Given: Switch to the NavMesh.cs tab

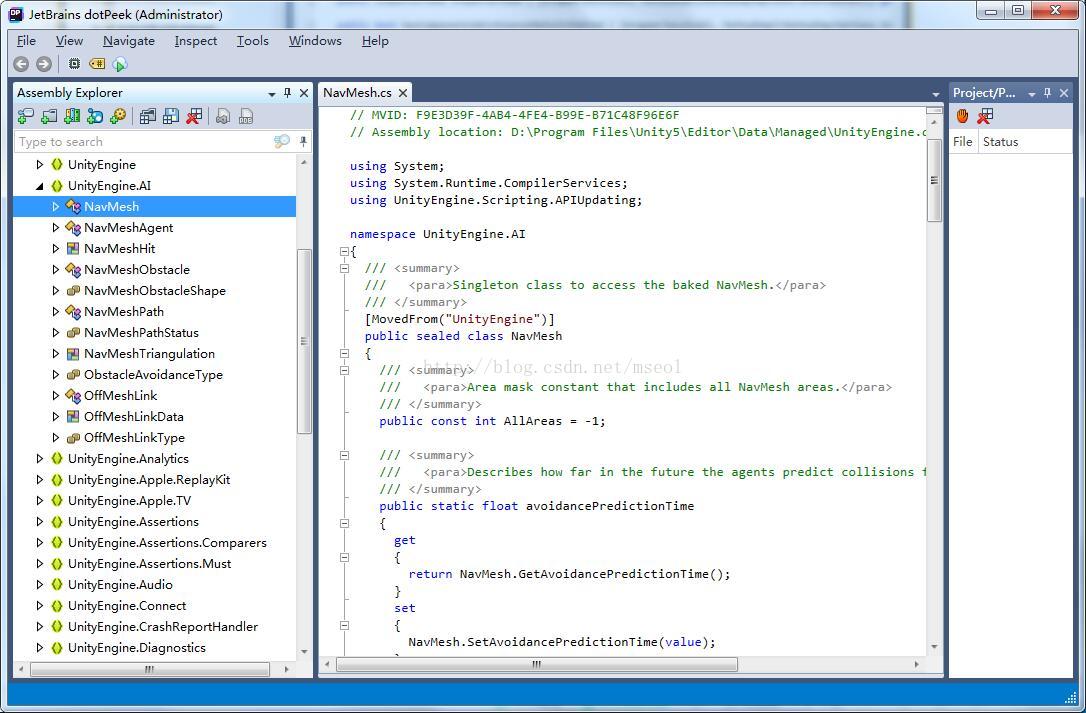Looking at the screenshot, I should [357, 92].
